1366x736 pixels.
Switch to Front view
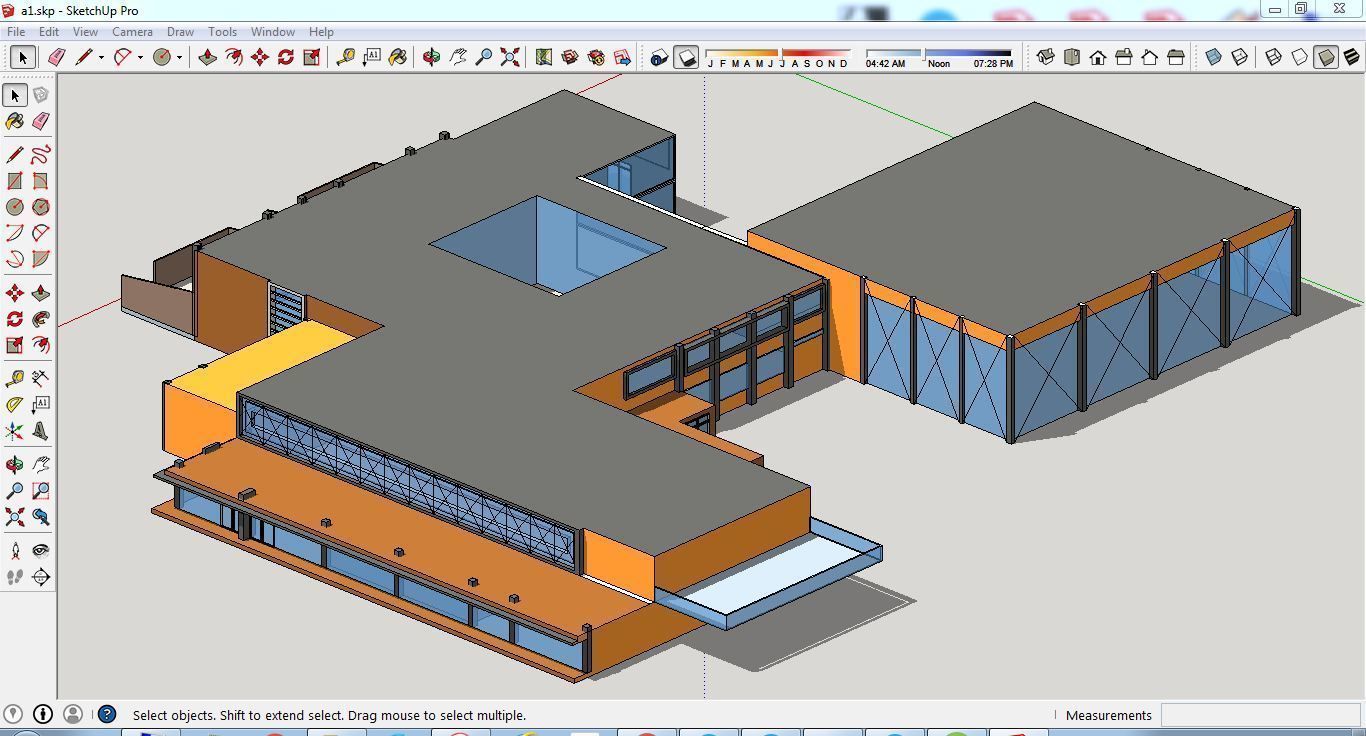(1098, 57)
